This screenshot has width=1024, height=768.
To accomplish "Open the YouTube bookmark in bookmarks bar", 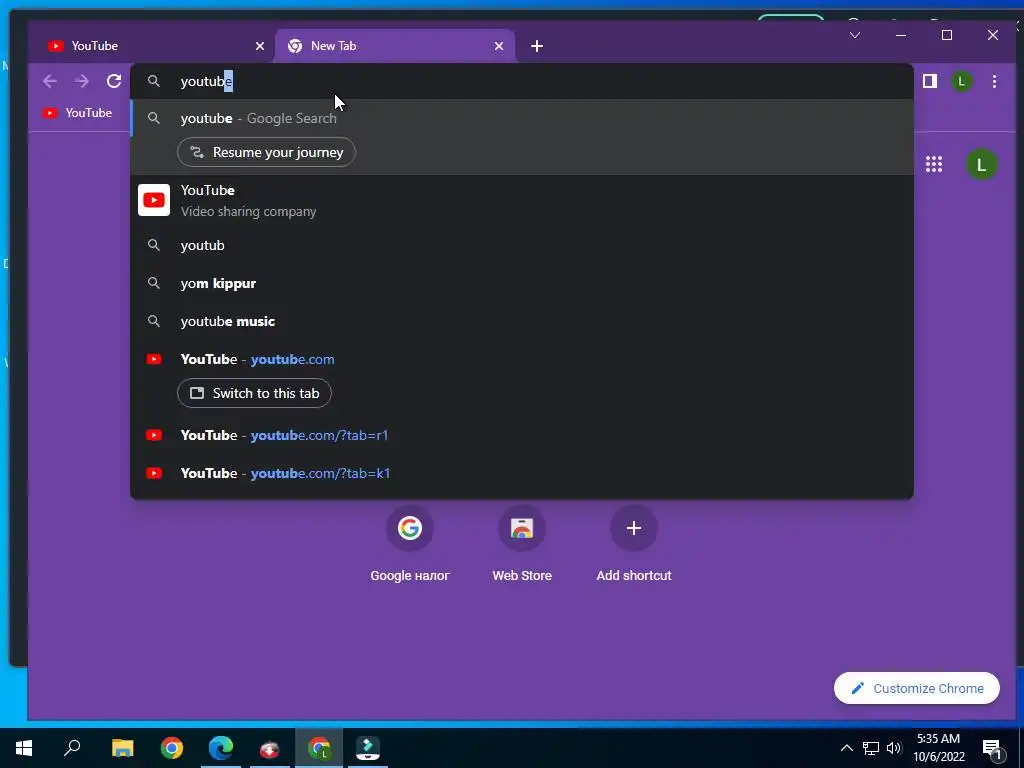I will pos(77,113).
